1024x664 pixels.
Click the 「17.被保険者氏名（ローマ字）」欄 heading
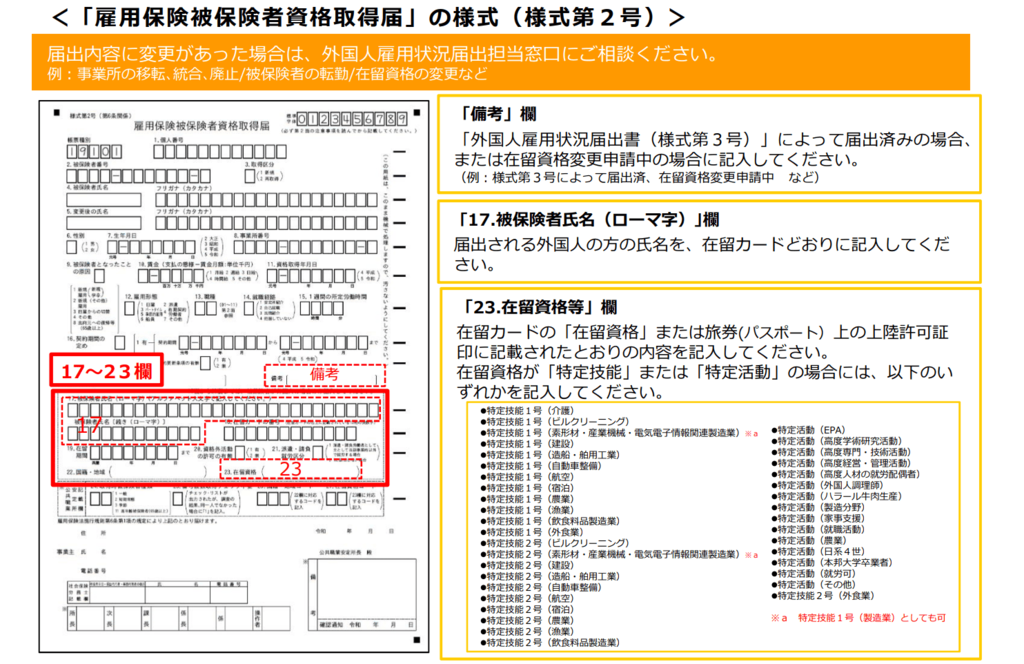click(586, 219)
